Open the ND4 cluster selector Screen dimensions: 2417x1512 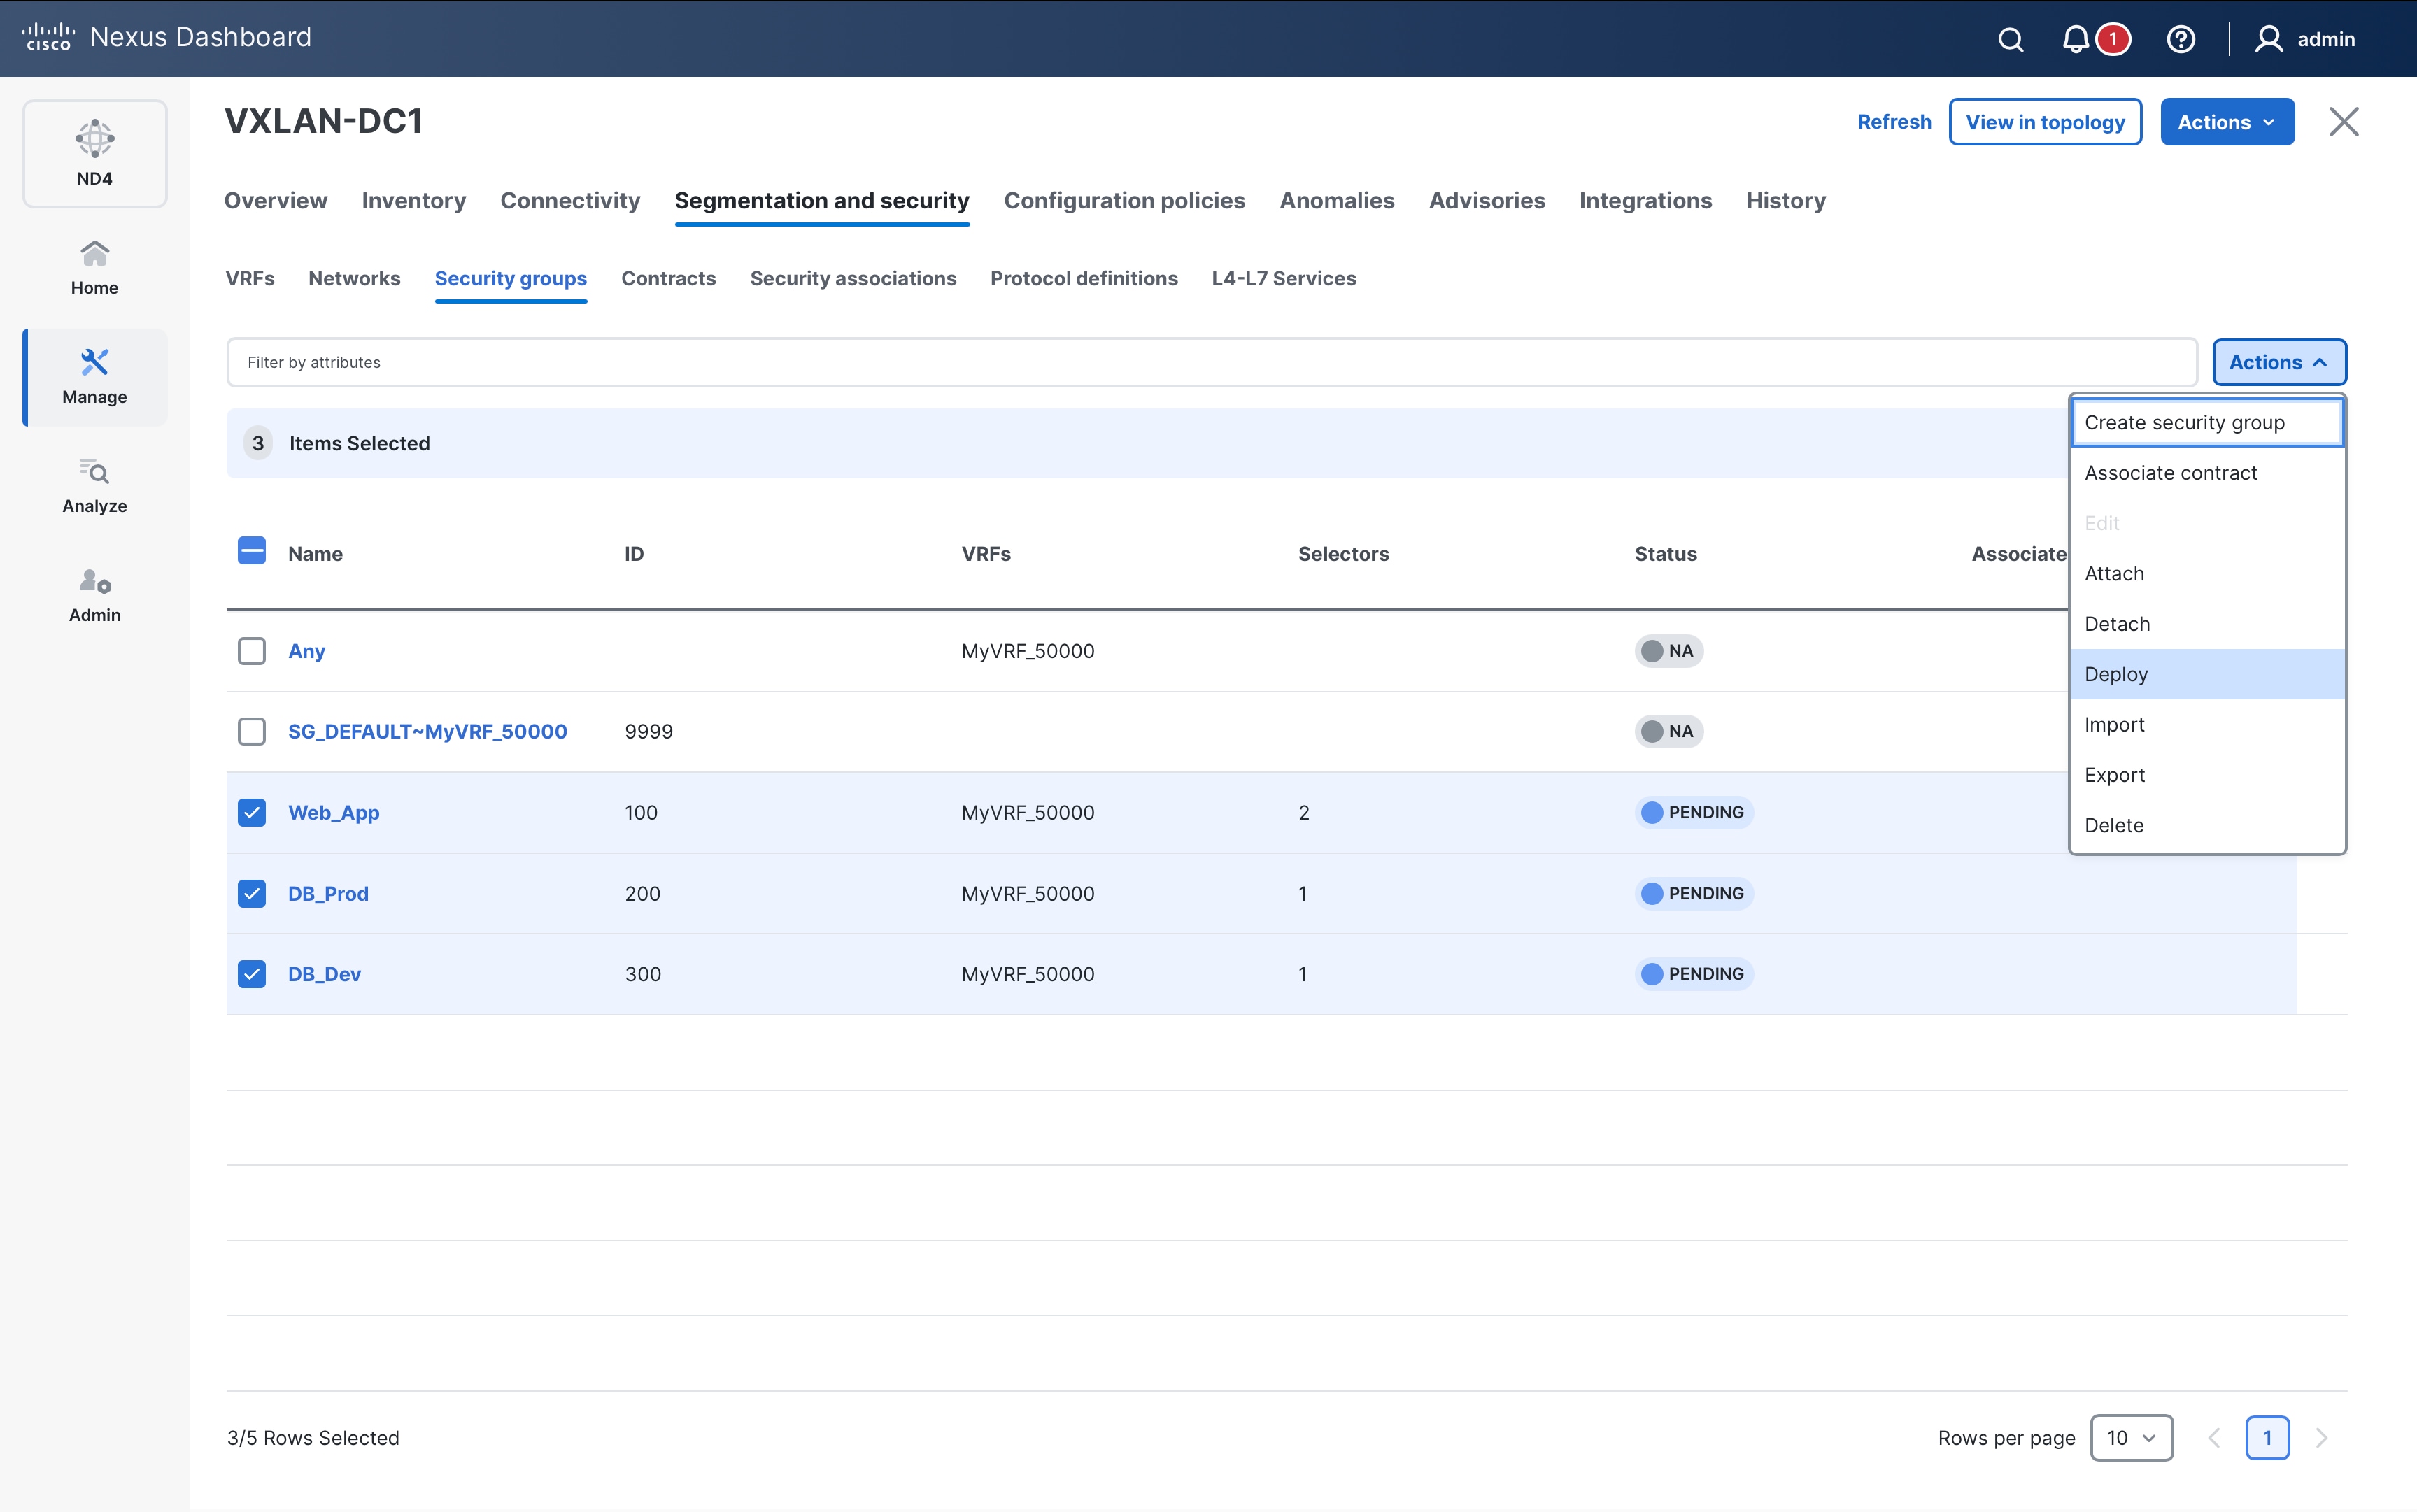pyautogui.click(x=95, y=153)
